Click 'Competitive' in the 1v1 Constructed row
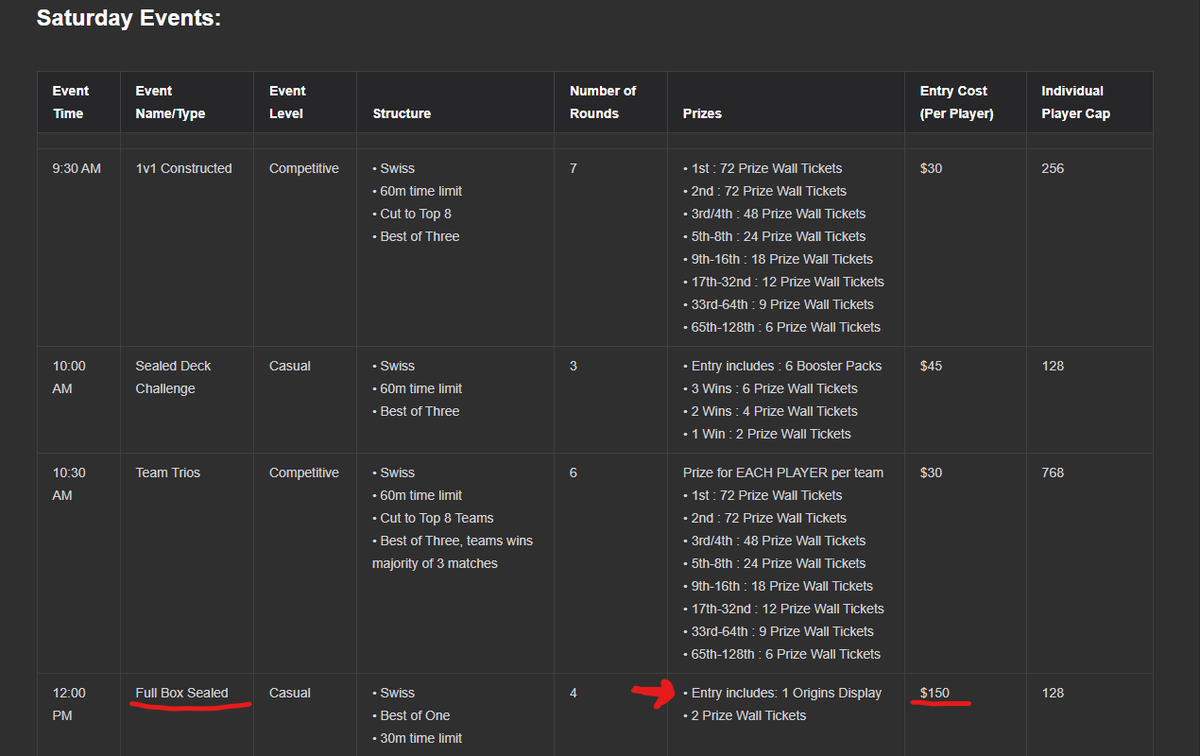Image resolution: width=1200 pixels, height=756 pixels. pos(304,168)
